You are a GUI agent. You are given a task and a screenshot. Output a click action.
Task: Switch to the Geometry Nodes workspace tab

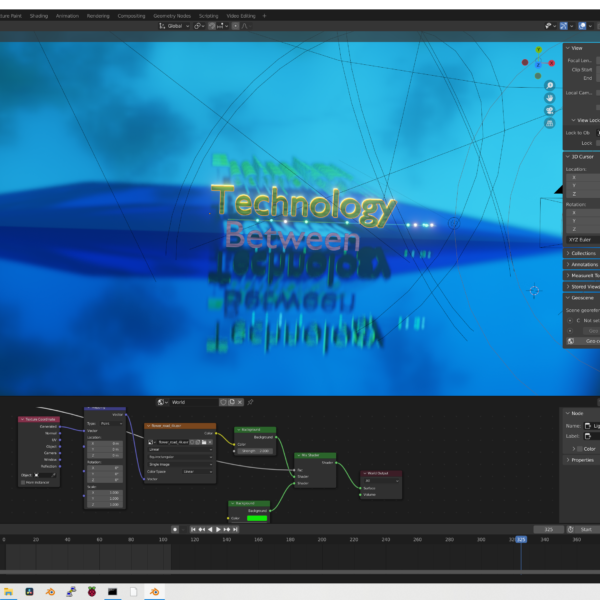click(177, 16)
